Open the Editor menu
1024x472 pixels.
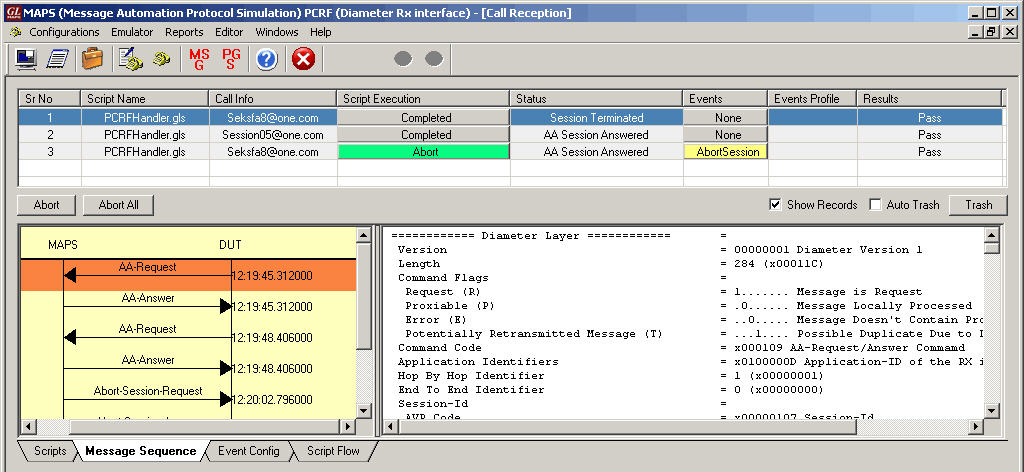click(x=229, y=32)
